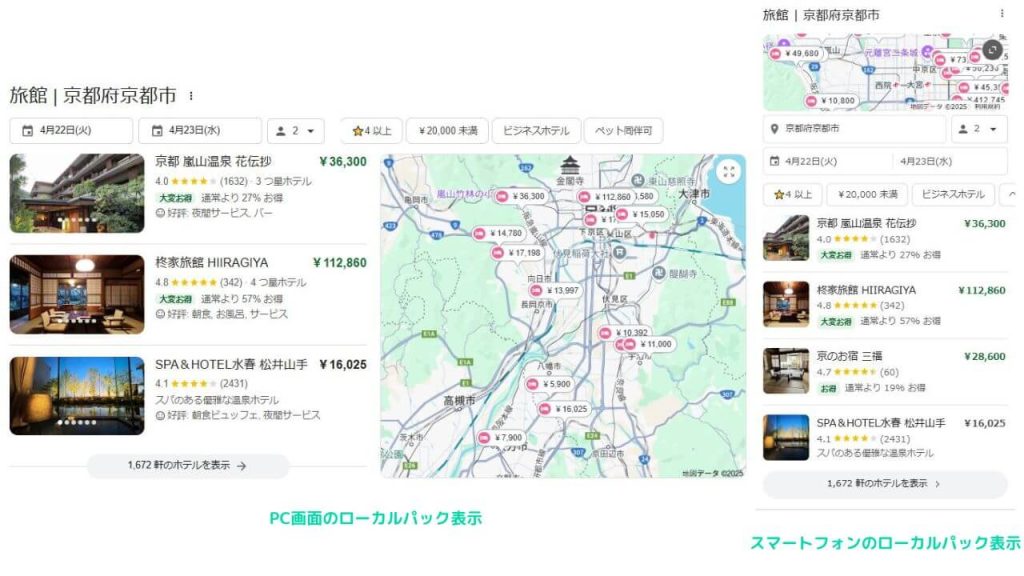Open the three-dot menu beside PC 旅館 title
Screen dimensions: 1024x576
click(x=191, y=96)
